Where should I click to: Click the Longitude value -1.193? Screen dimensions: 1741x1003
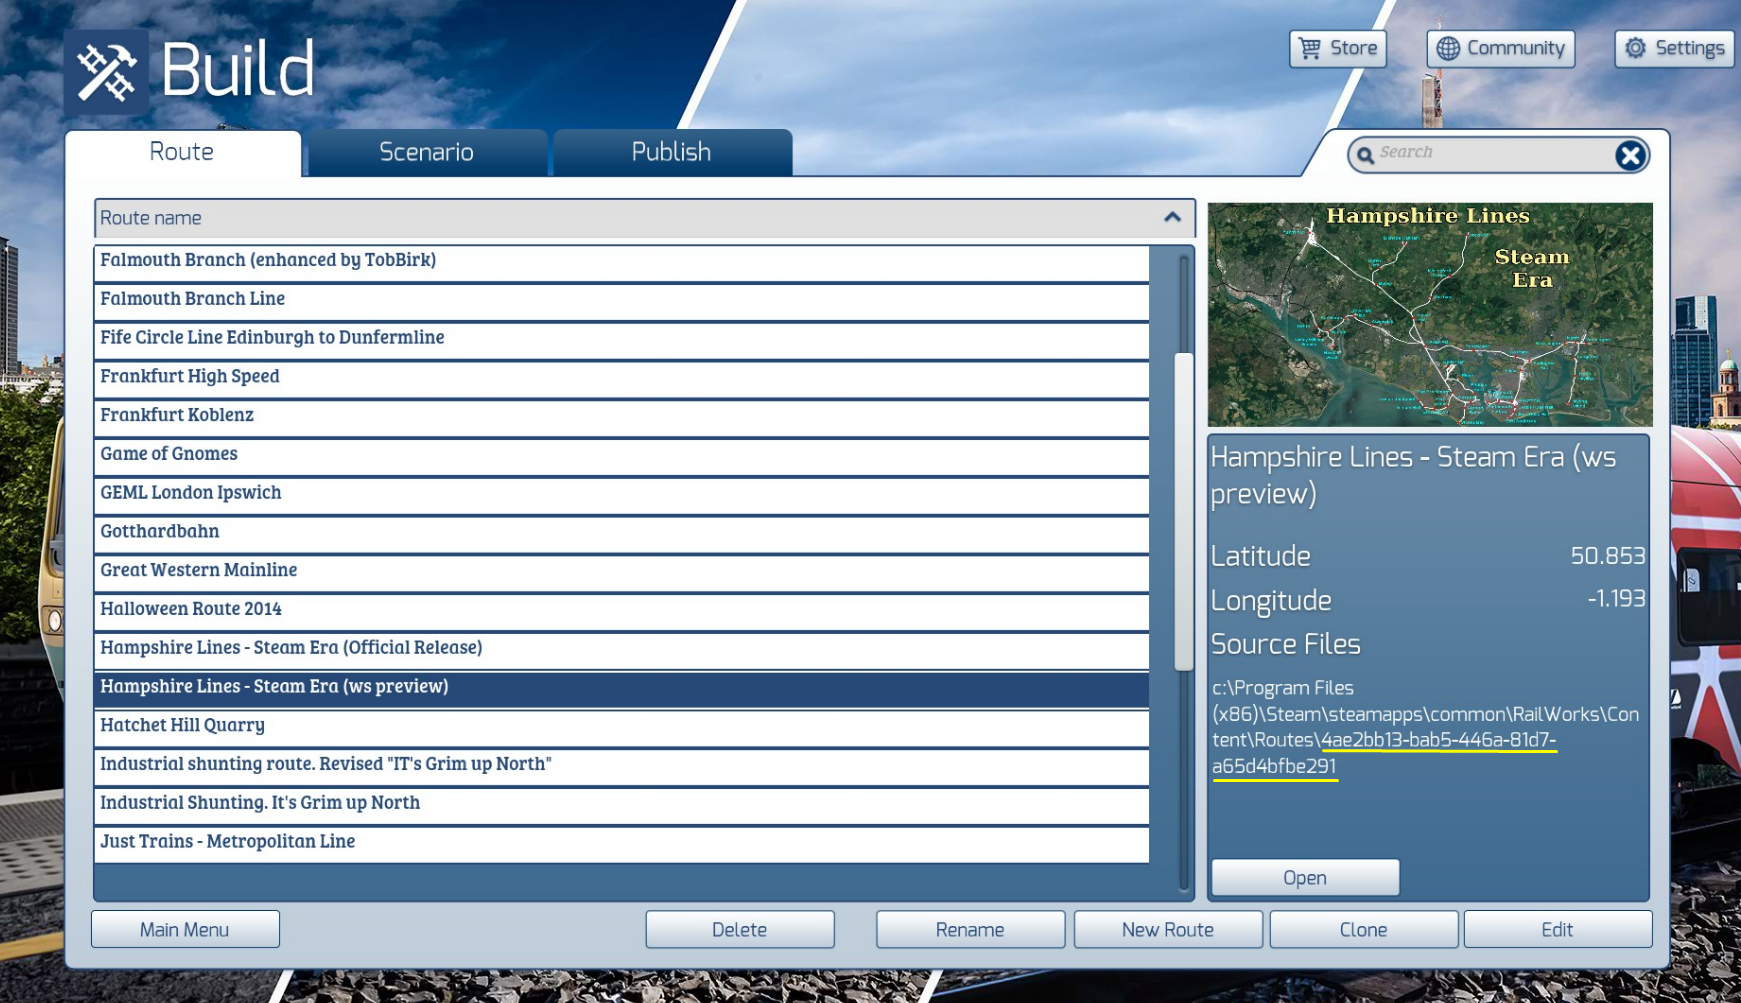[1616, 599]
